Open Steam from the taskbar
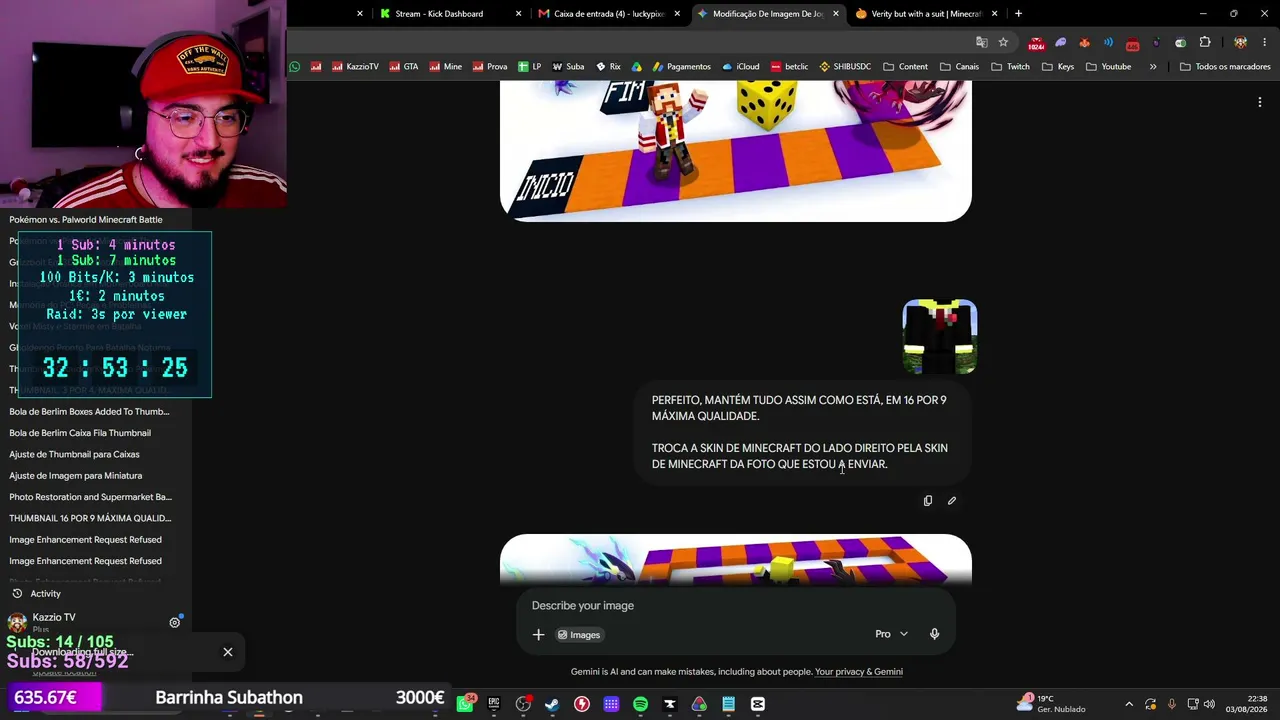 [x=552, y=704]
